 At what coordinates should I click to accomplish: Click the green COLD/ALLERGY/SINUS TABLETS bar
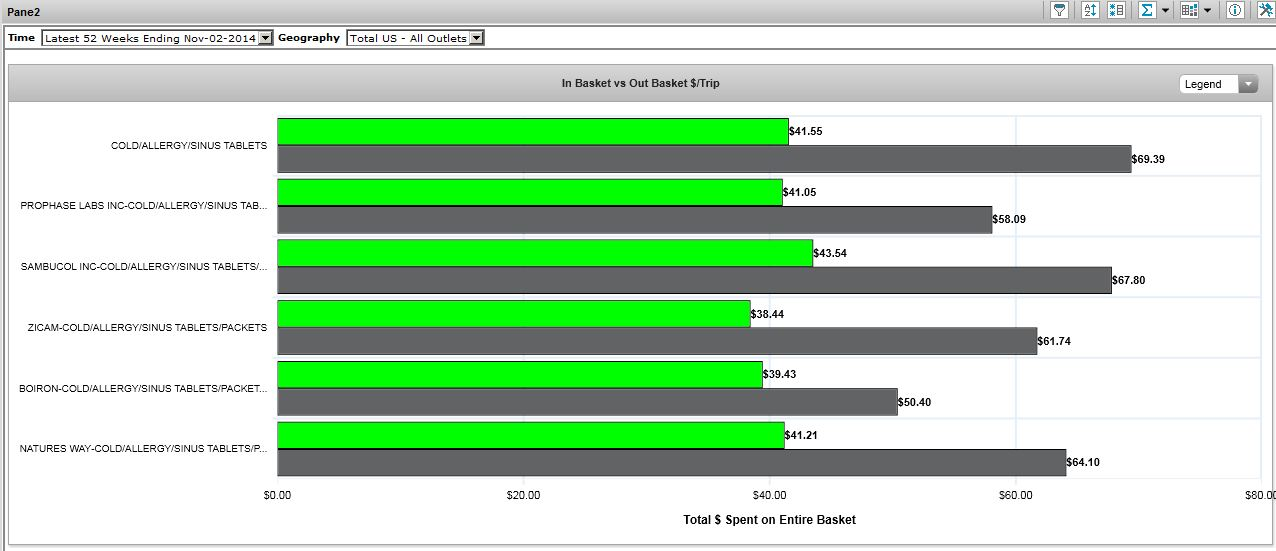point(532,132)
